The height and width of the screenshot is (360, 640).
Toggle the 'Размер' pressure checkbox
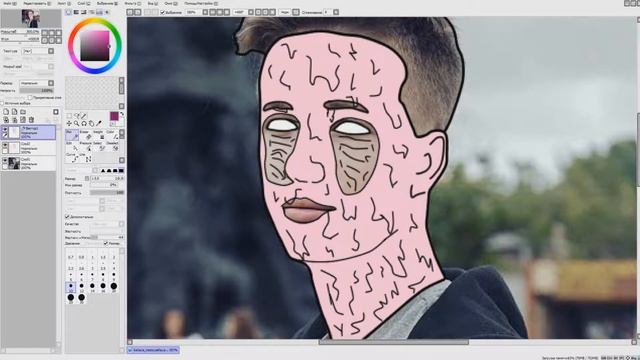point(106,244)
